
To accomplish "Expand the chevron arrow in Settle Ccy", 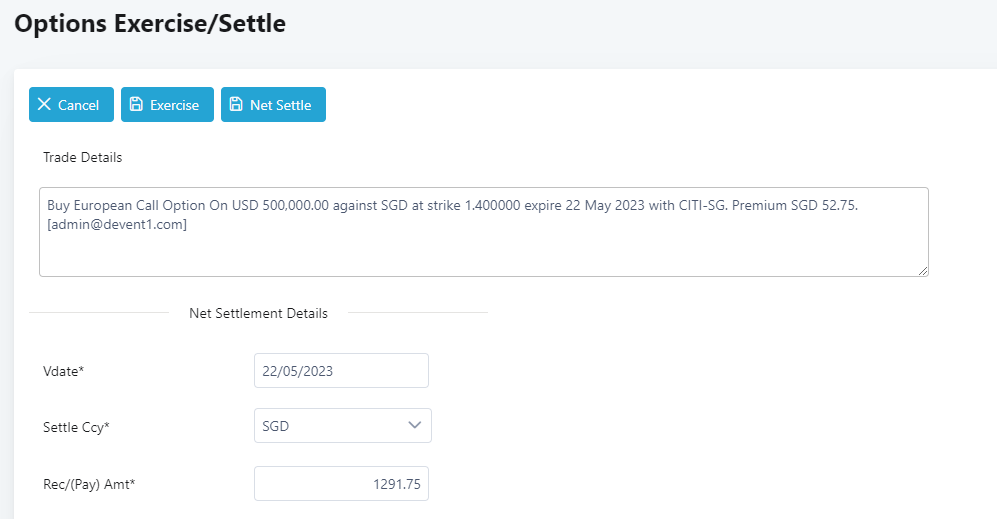I will pos(415,426).
